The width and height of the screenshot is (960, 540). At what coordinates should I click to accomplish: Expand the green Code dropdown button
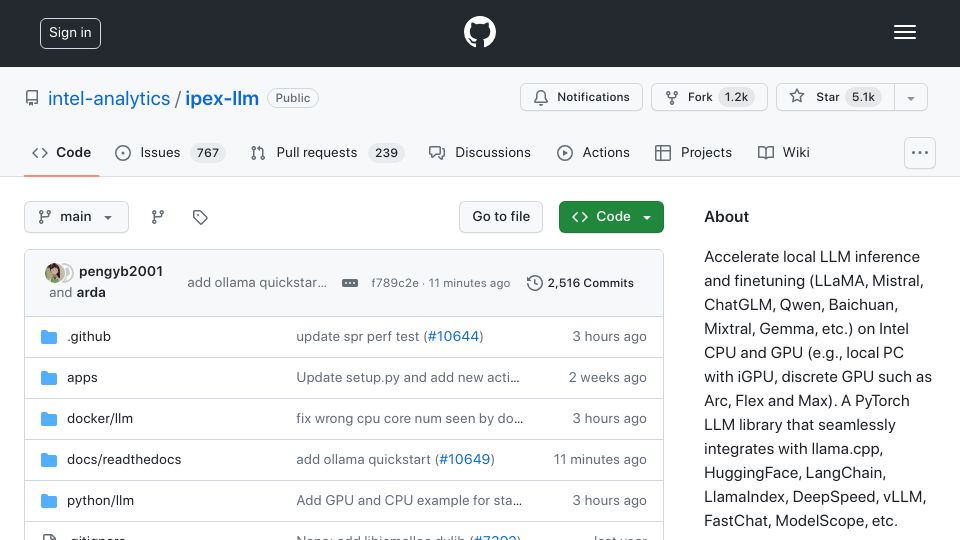pos(611,217)
